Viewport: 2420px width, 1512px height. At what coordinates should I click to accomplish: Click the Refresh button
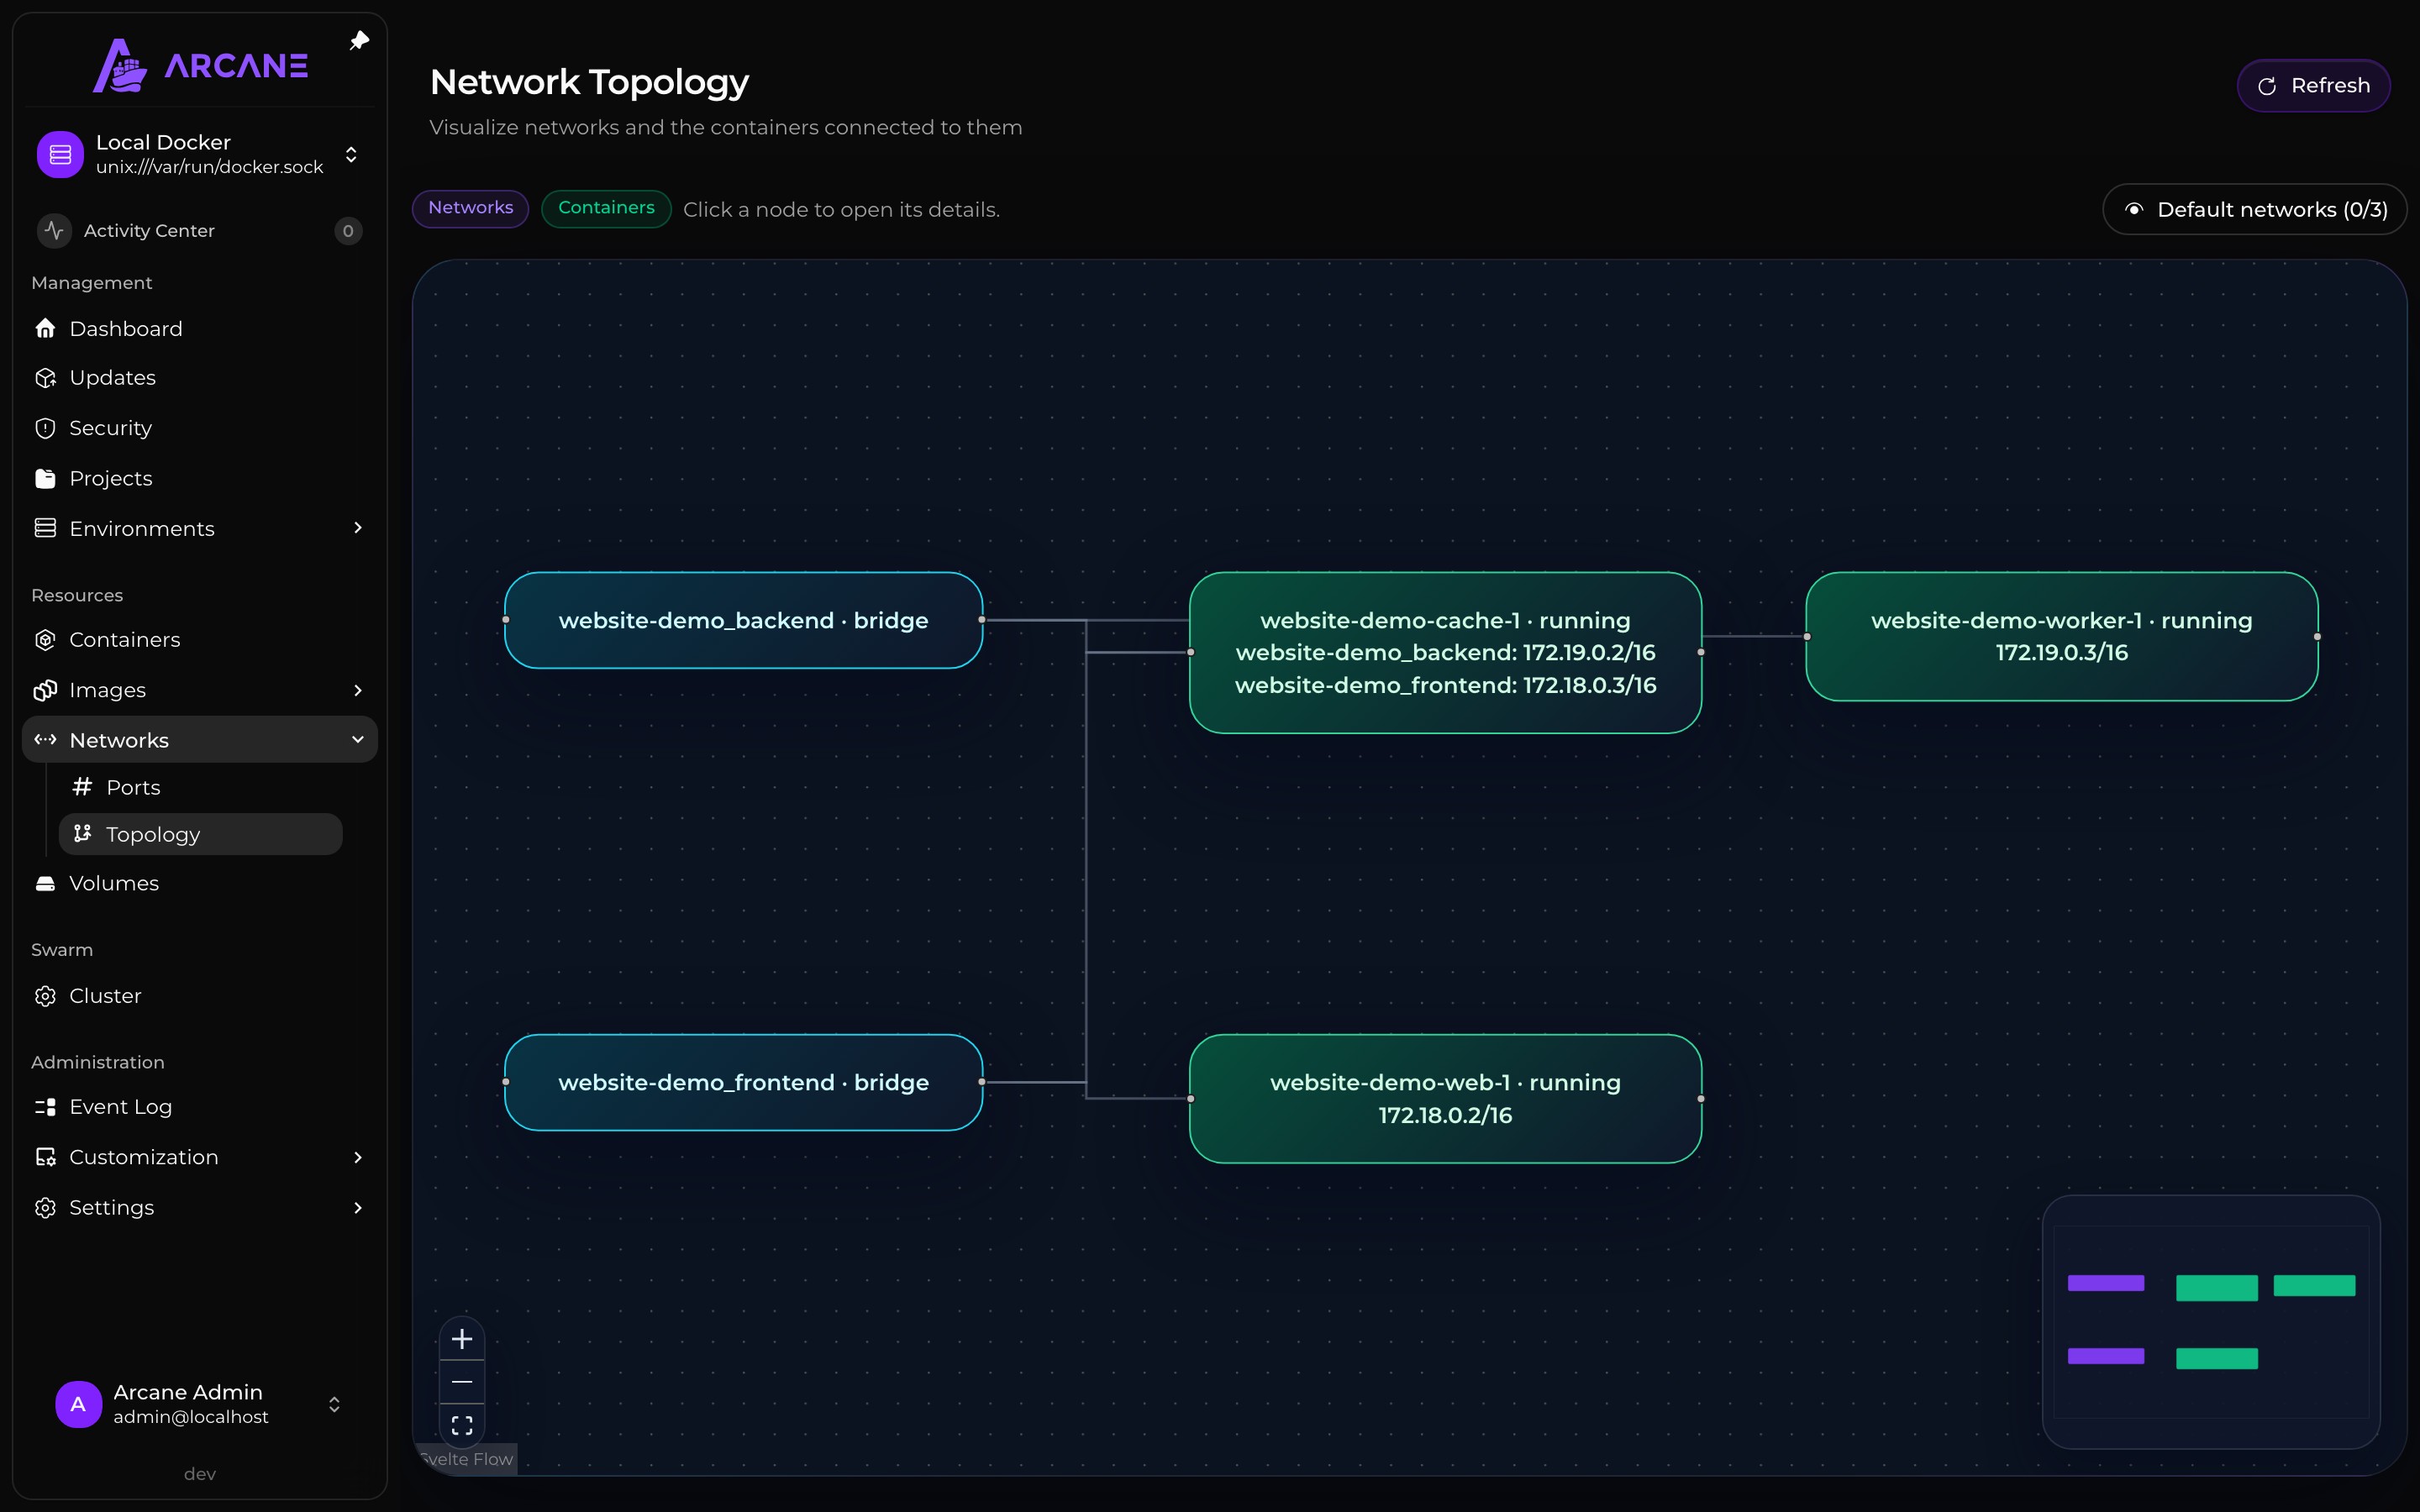[x=2313, y=86]
